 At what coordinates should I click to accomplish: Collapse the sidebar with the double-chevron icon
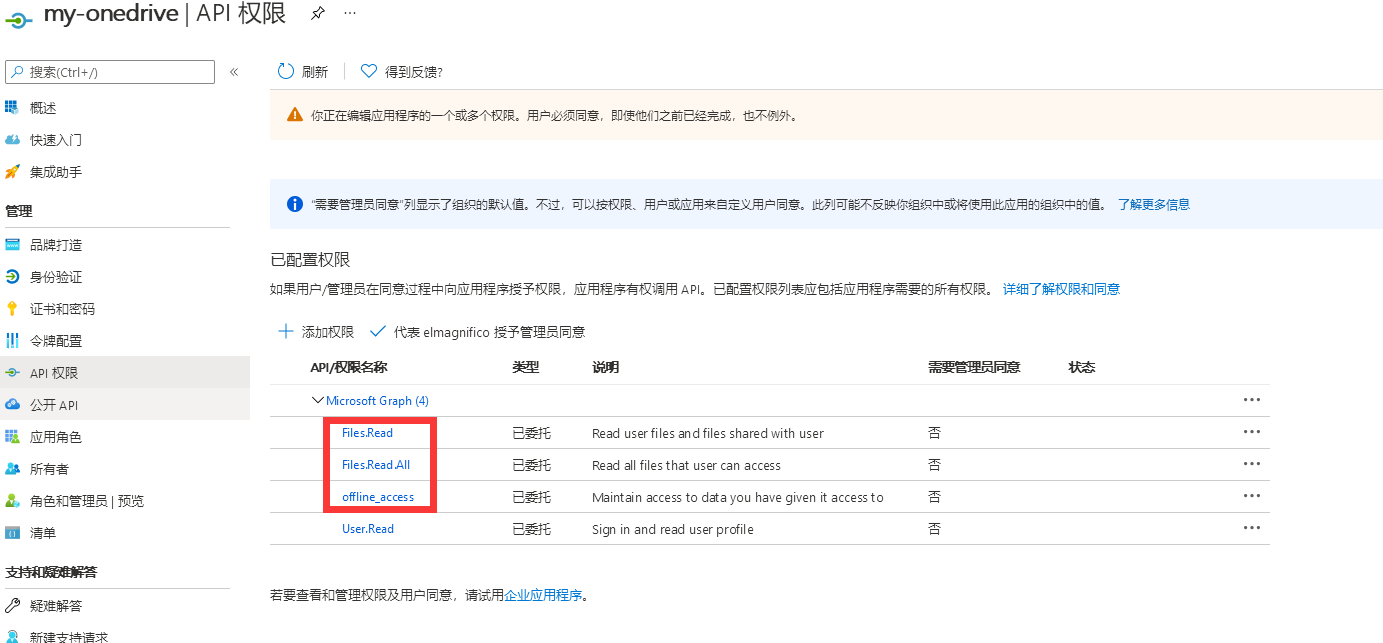pos(234,72)
